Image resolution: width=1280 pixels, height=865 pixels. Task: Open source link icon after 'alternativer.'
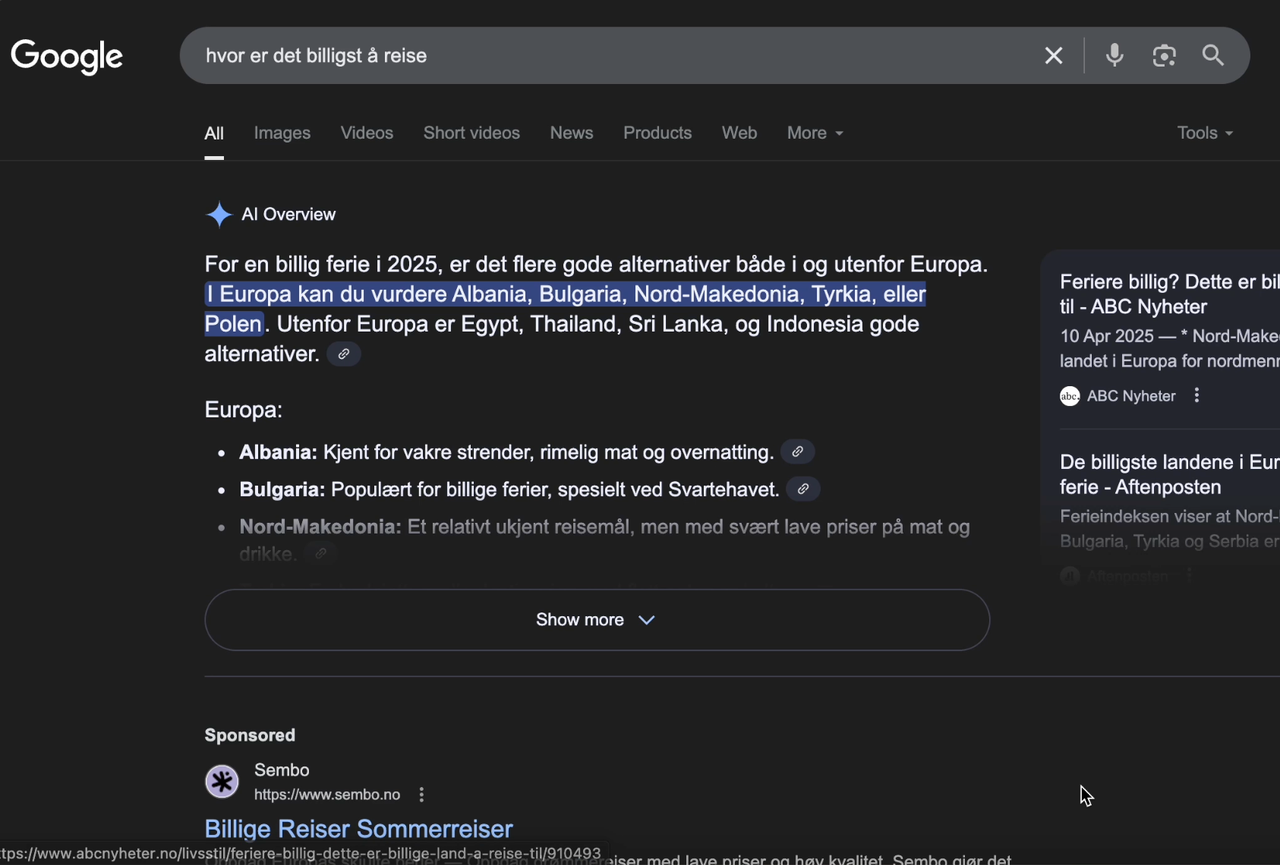(x=344, y=354)
